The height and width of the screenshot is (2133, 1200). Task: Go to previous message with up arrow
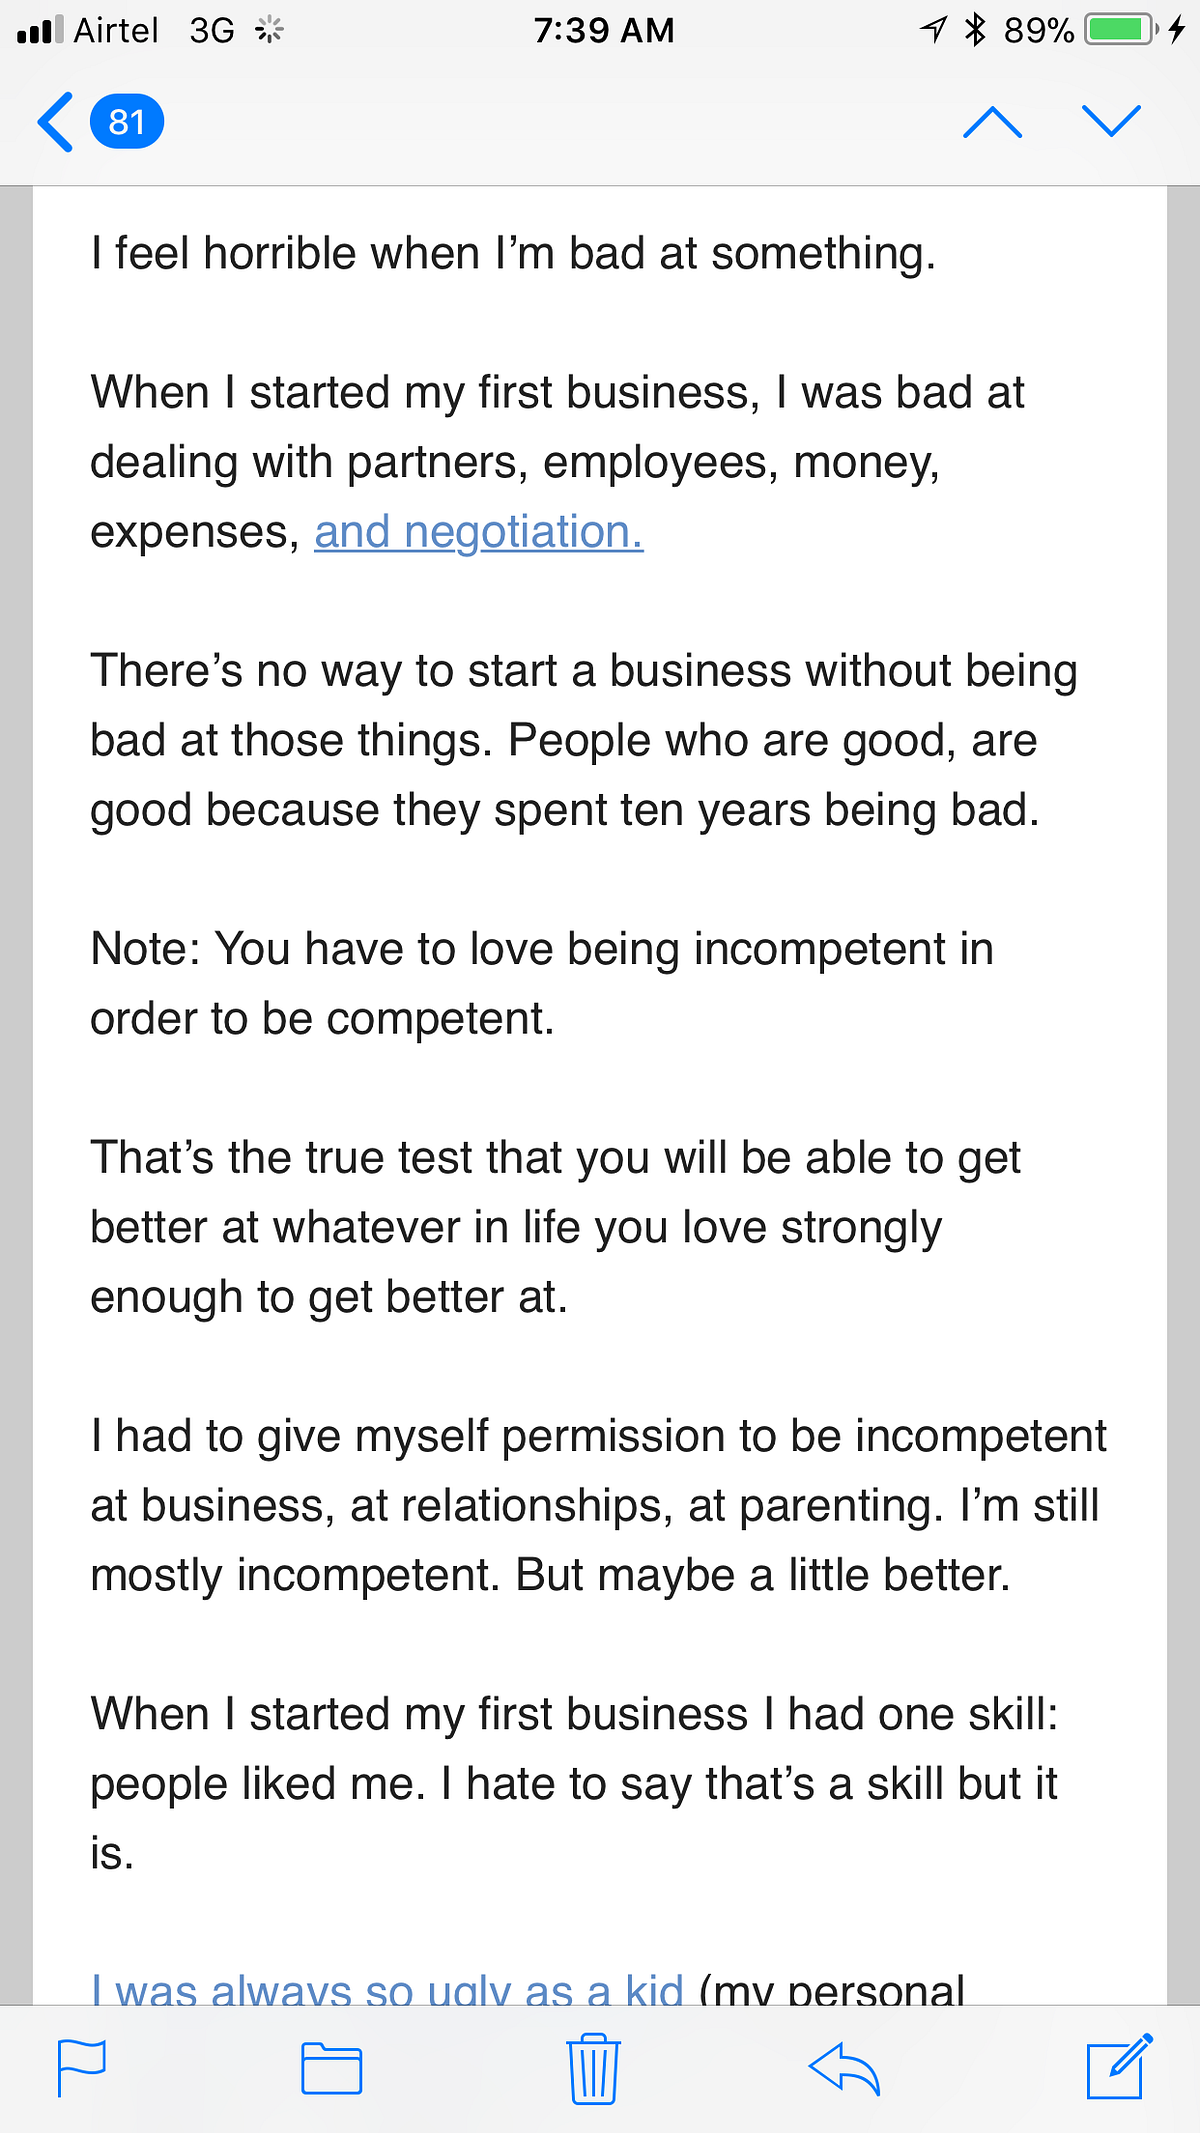coord(992,122)
